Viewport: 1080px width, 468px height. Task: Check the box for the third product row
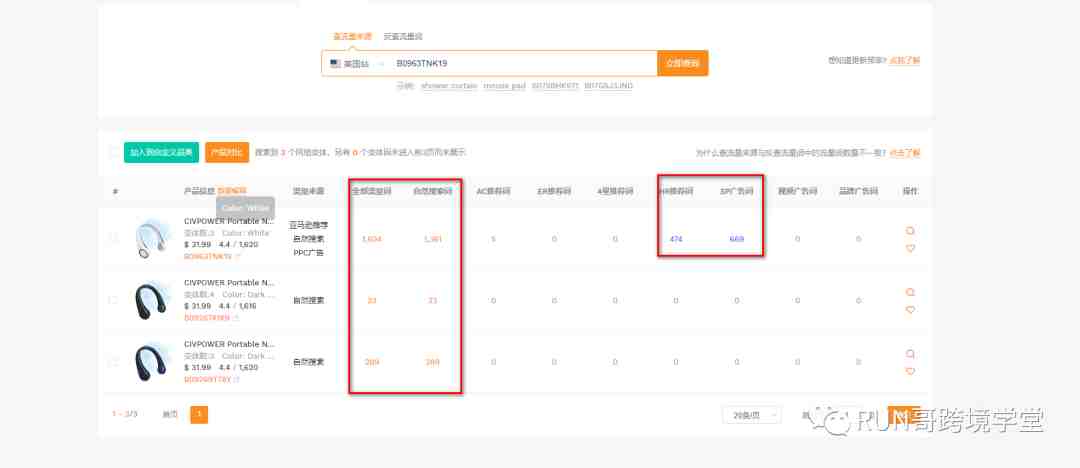coord(113,362)
